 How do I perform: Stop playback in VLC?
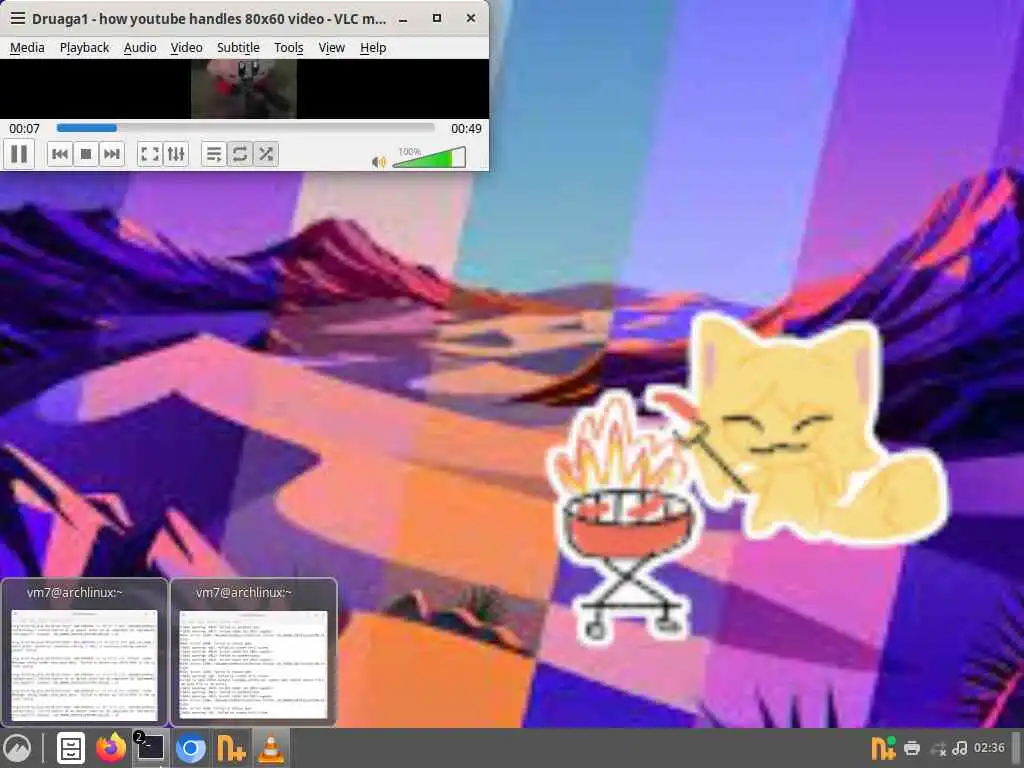pyautogui.click(x=86, y=154)
